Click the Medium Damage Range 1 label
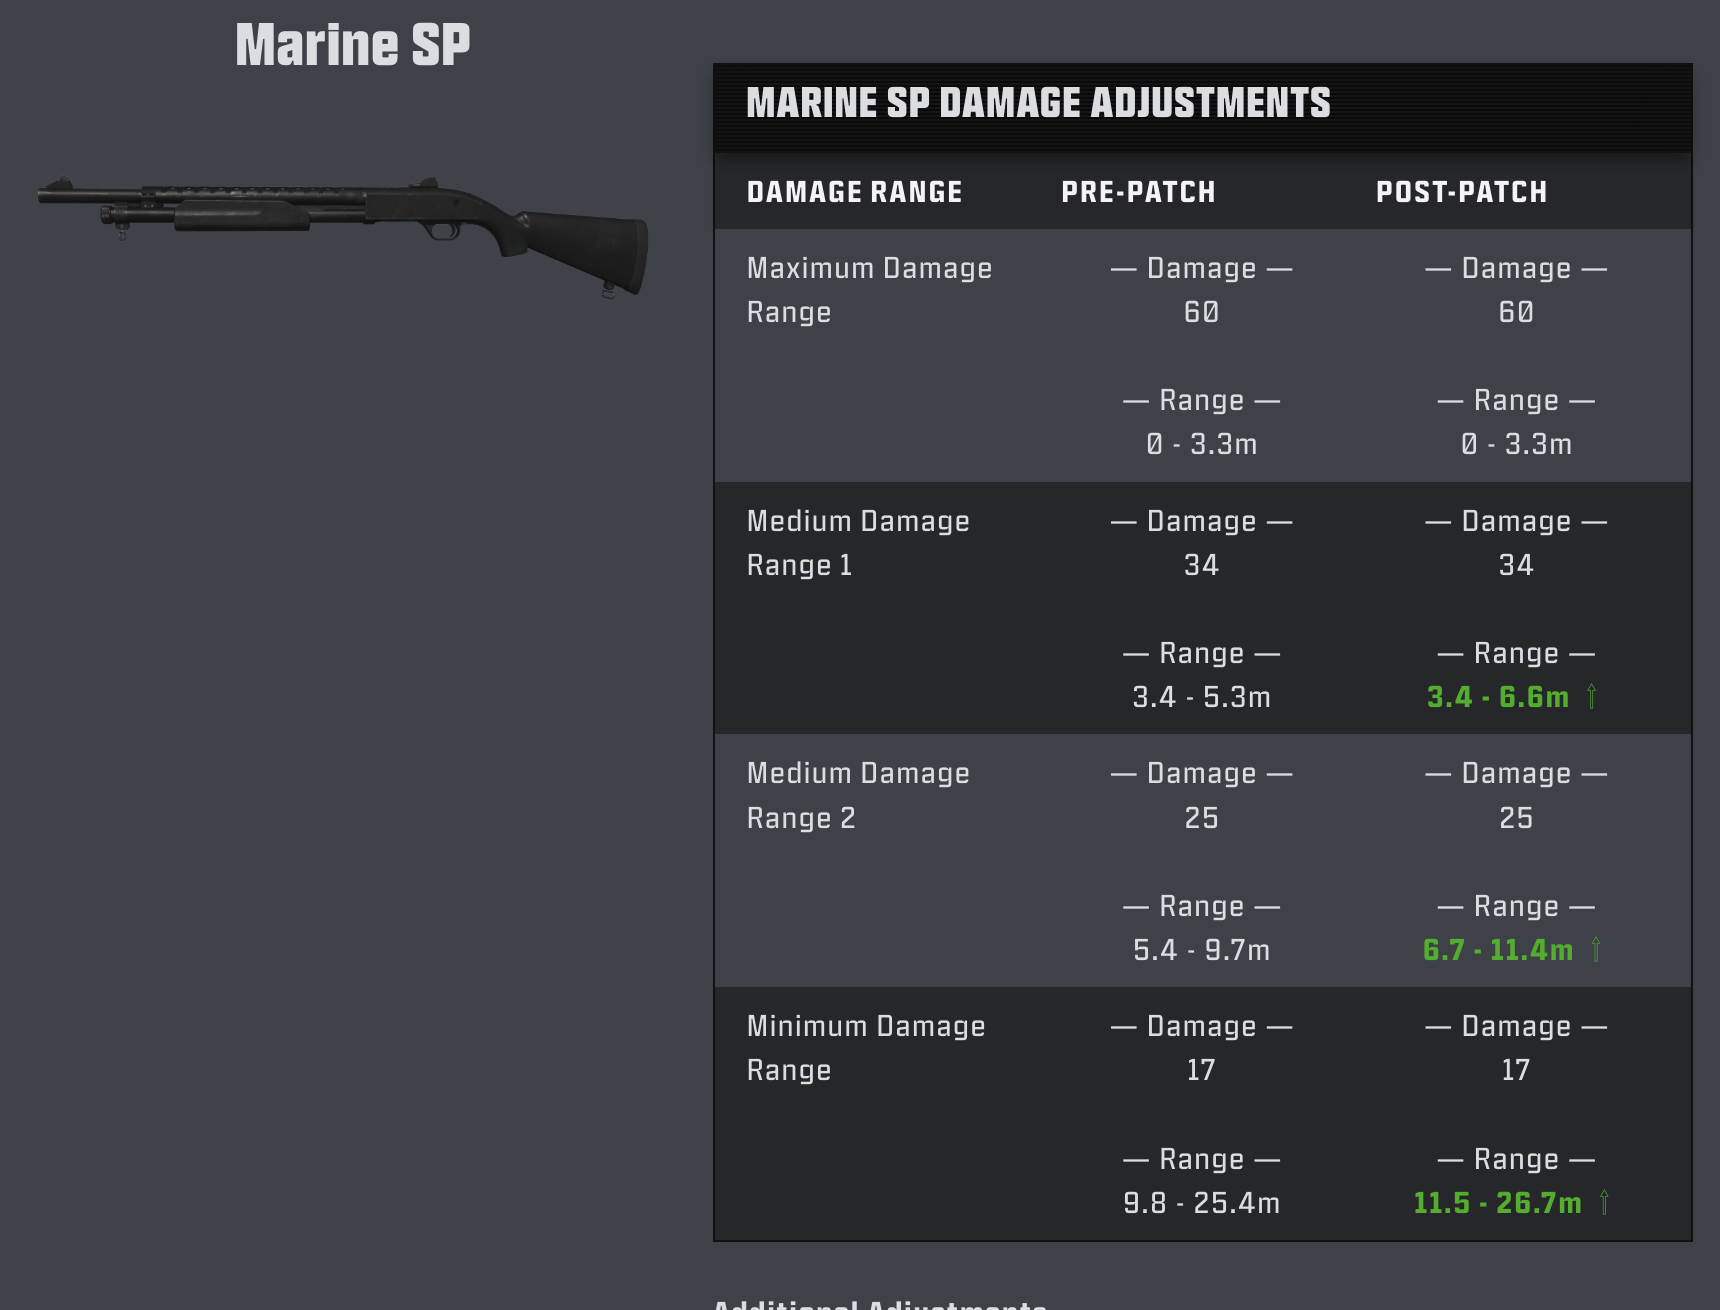This screenshot has width=1720, height=1310. pos(858,543)
